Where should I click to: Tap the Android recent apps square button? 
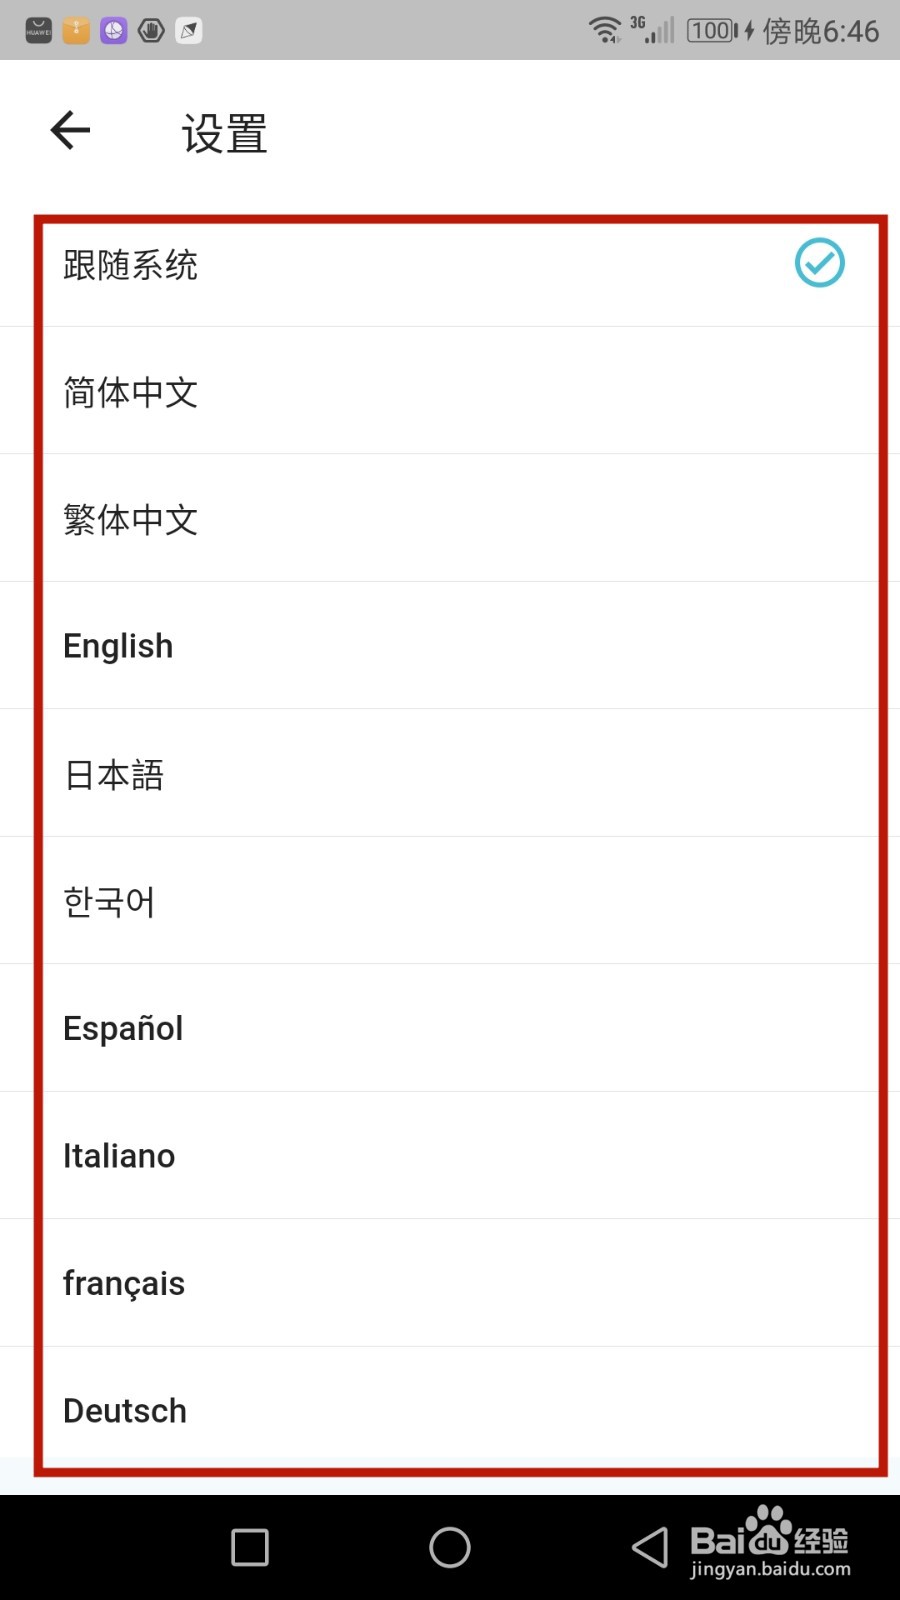point(250,1547)
